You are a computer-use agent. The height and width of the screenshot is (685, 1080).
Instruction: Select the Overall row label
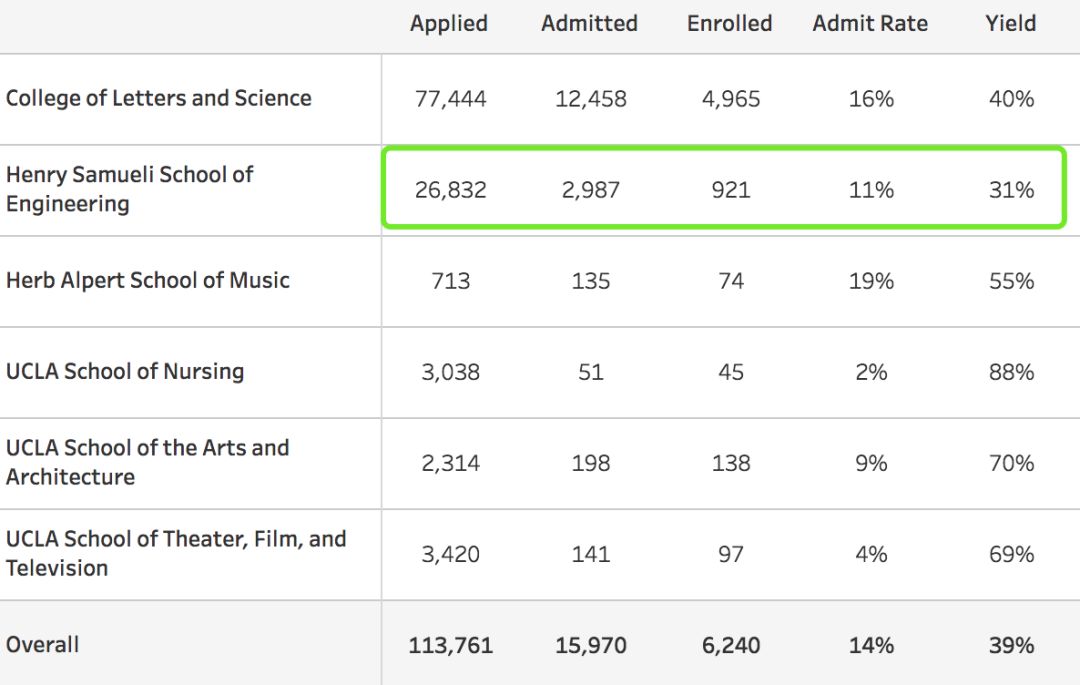43,644
